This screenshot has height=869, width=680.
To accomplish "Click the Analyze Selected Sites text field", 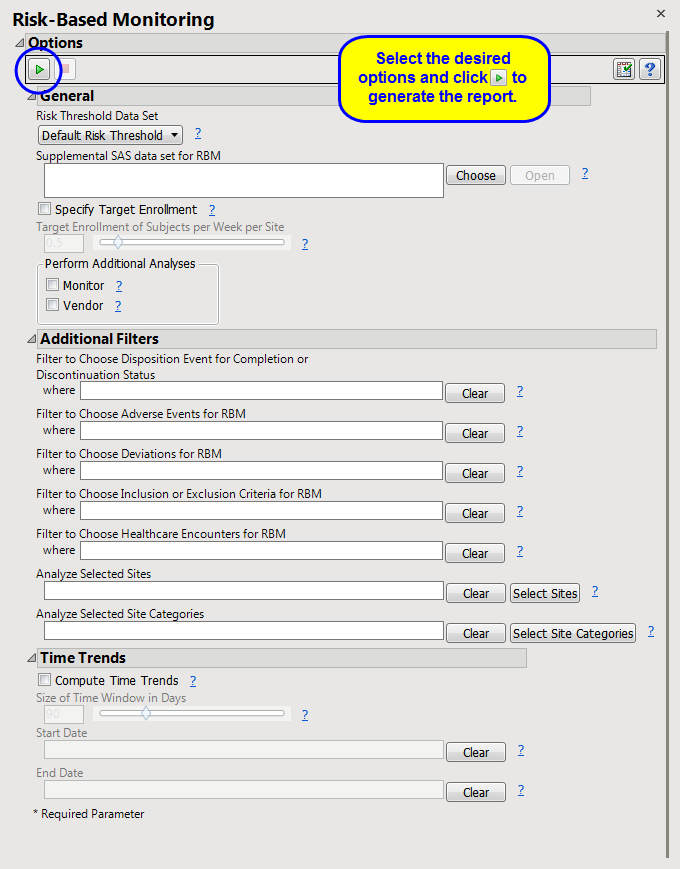I will [244, 591].
